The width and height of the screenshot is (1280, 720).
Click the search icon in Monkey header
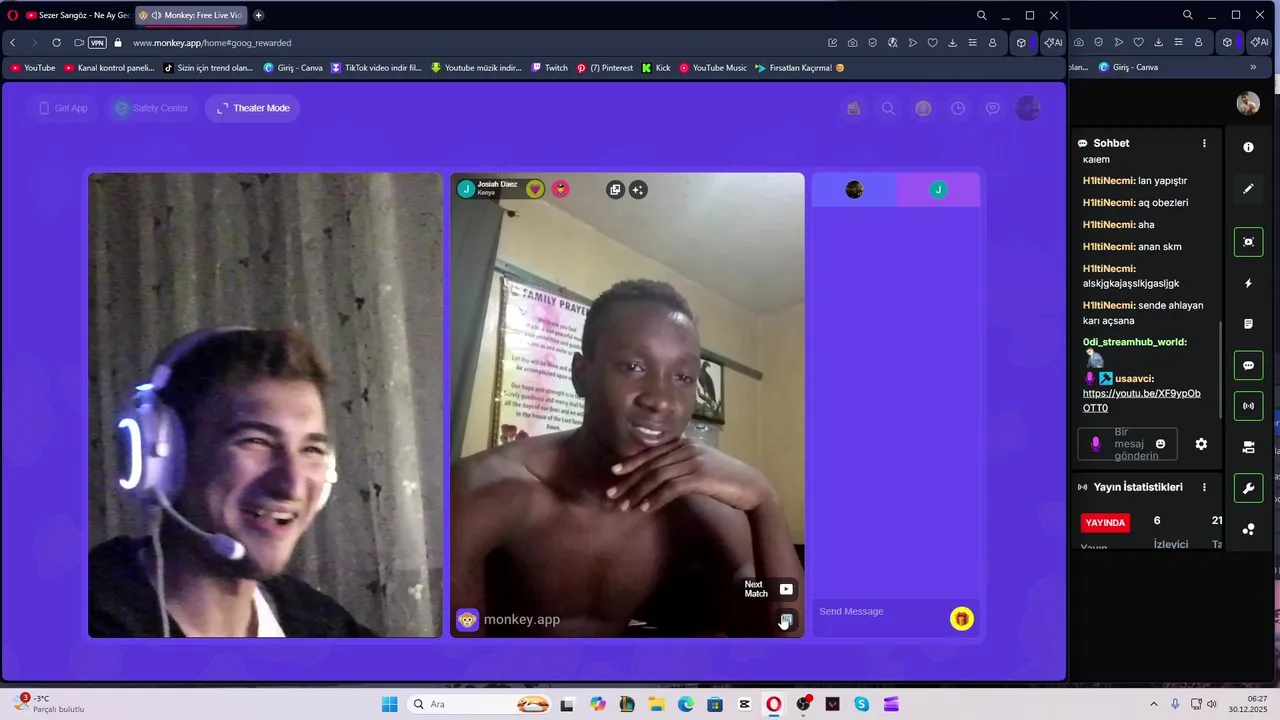click(x=888, y=108)
